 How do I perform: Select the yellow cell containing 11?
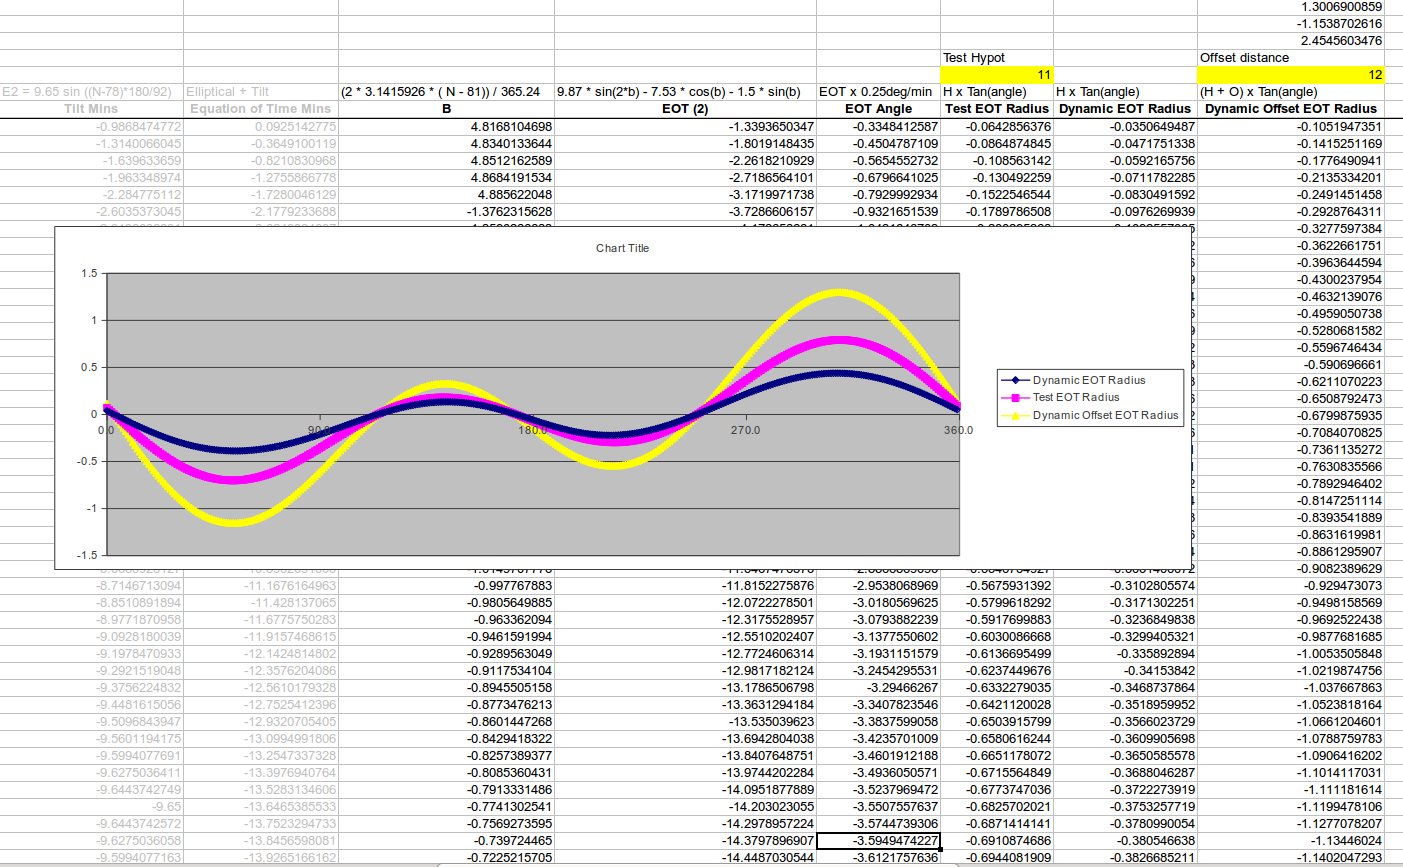click(996, 75)
